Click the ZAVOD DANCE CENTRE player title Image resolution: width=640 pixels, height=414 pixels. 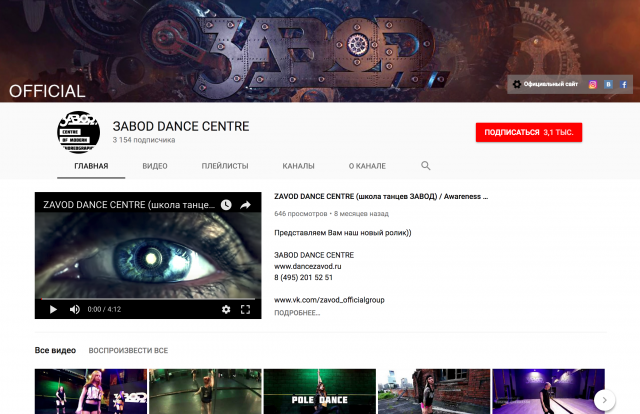[x=129, y=205]
